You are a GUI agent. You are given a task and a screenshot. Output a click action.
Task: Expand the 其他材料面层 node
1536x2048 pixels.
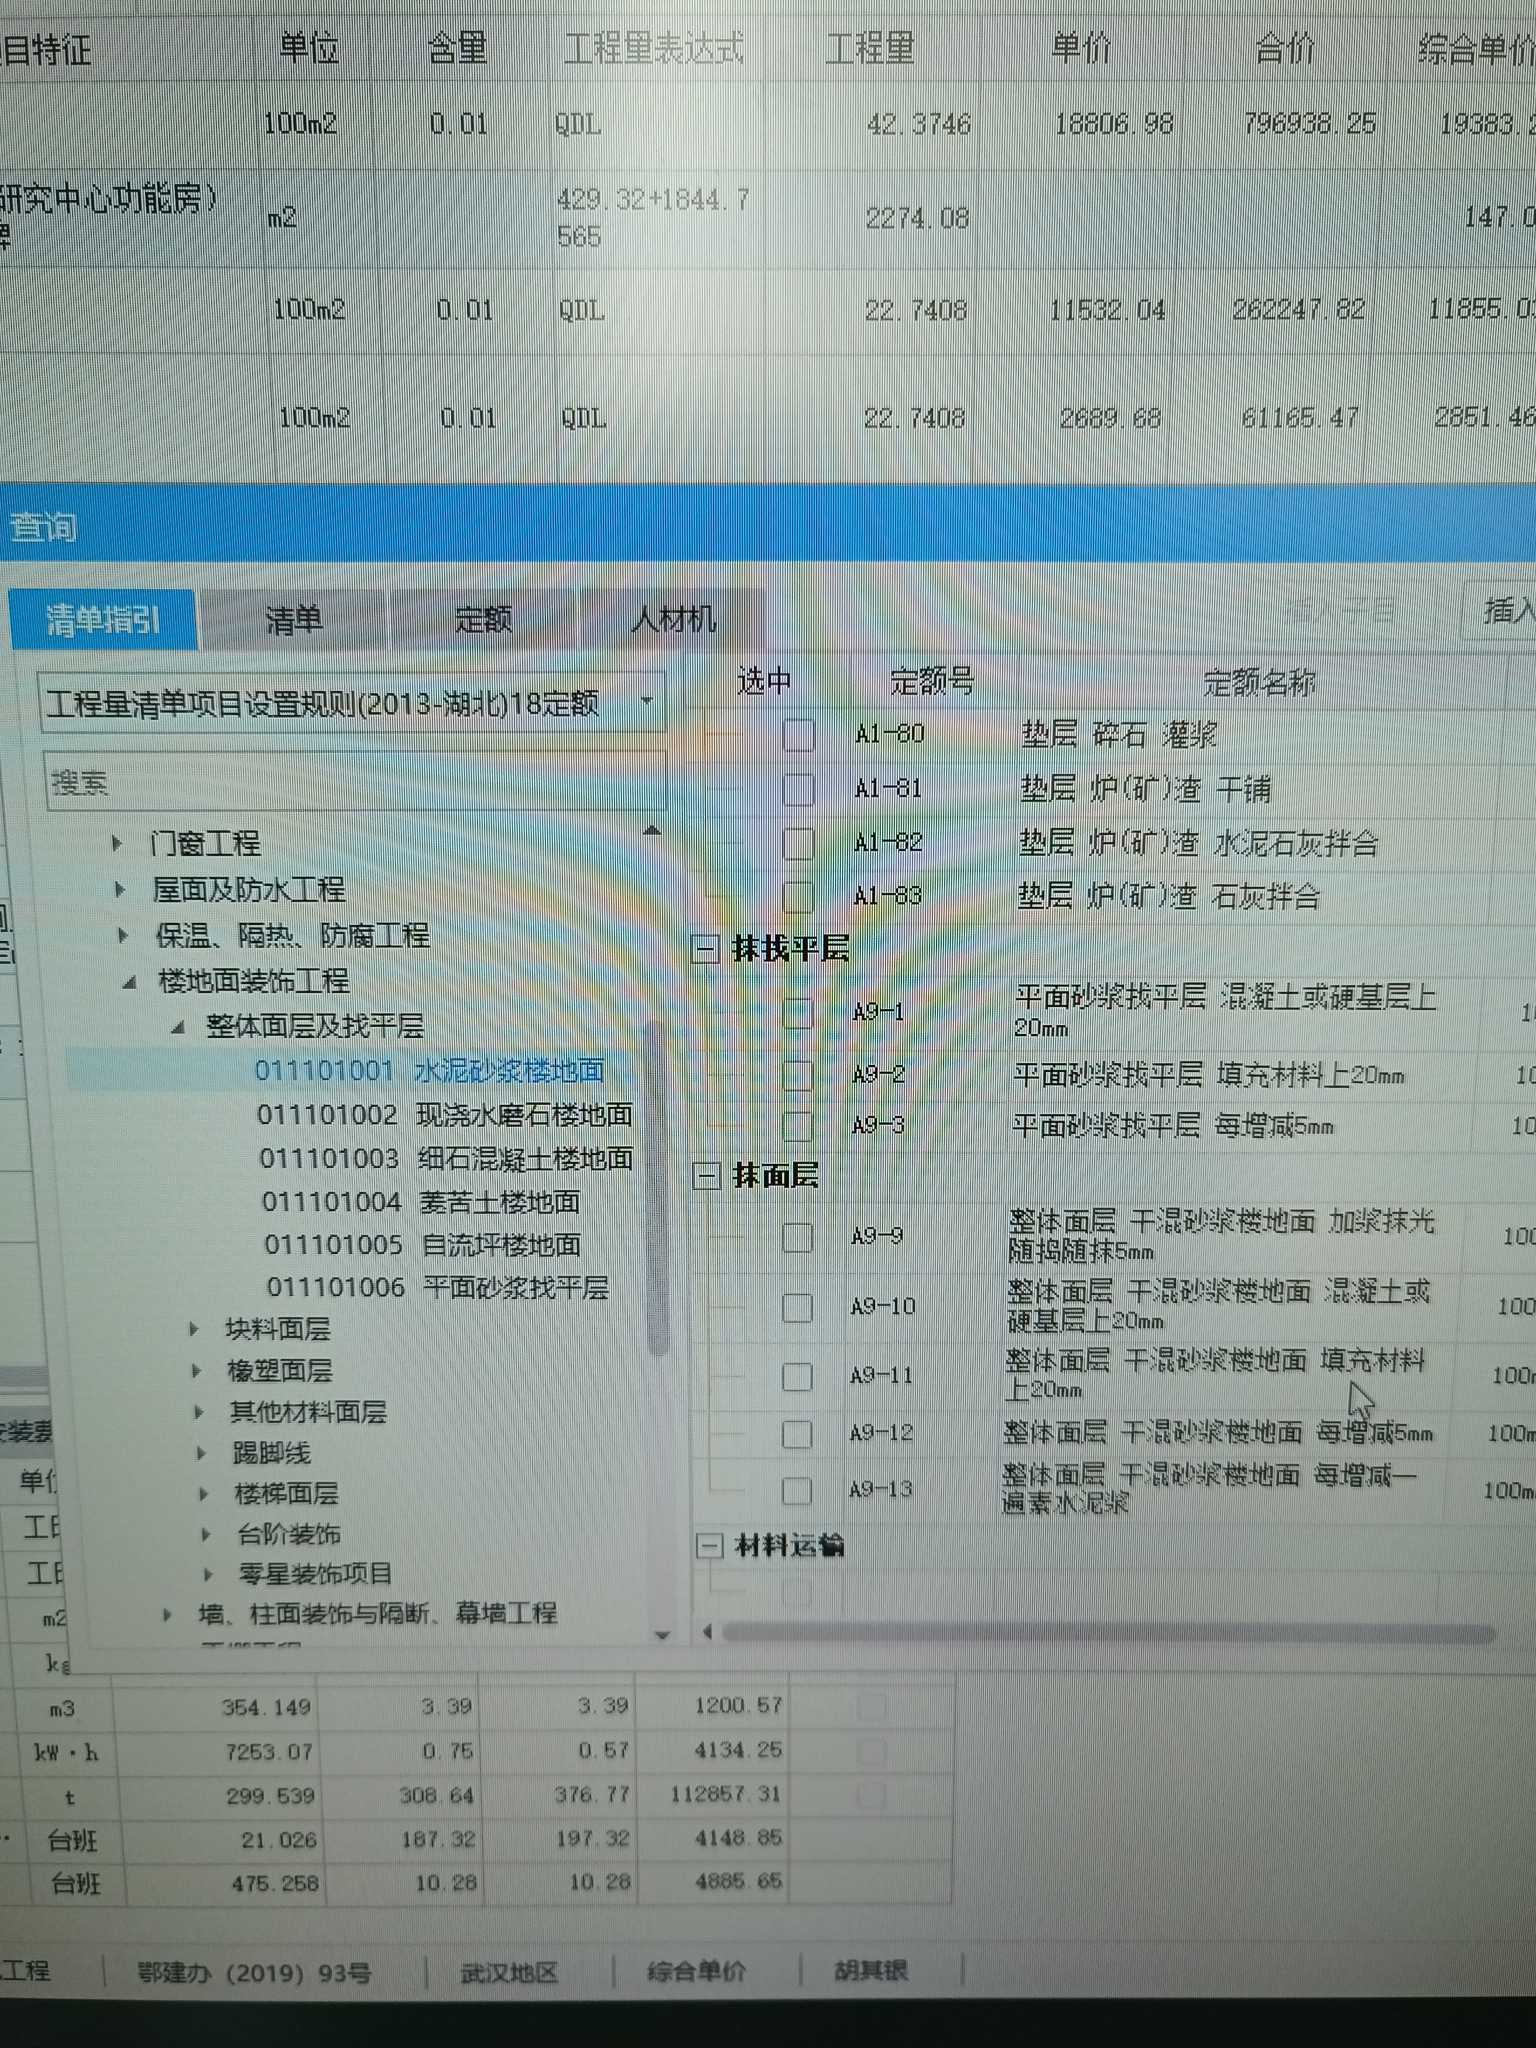198,1412
